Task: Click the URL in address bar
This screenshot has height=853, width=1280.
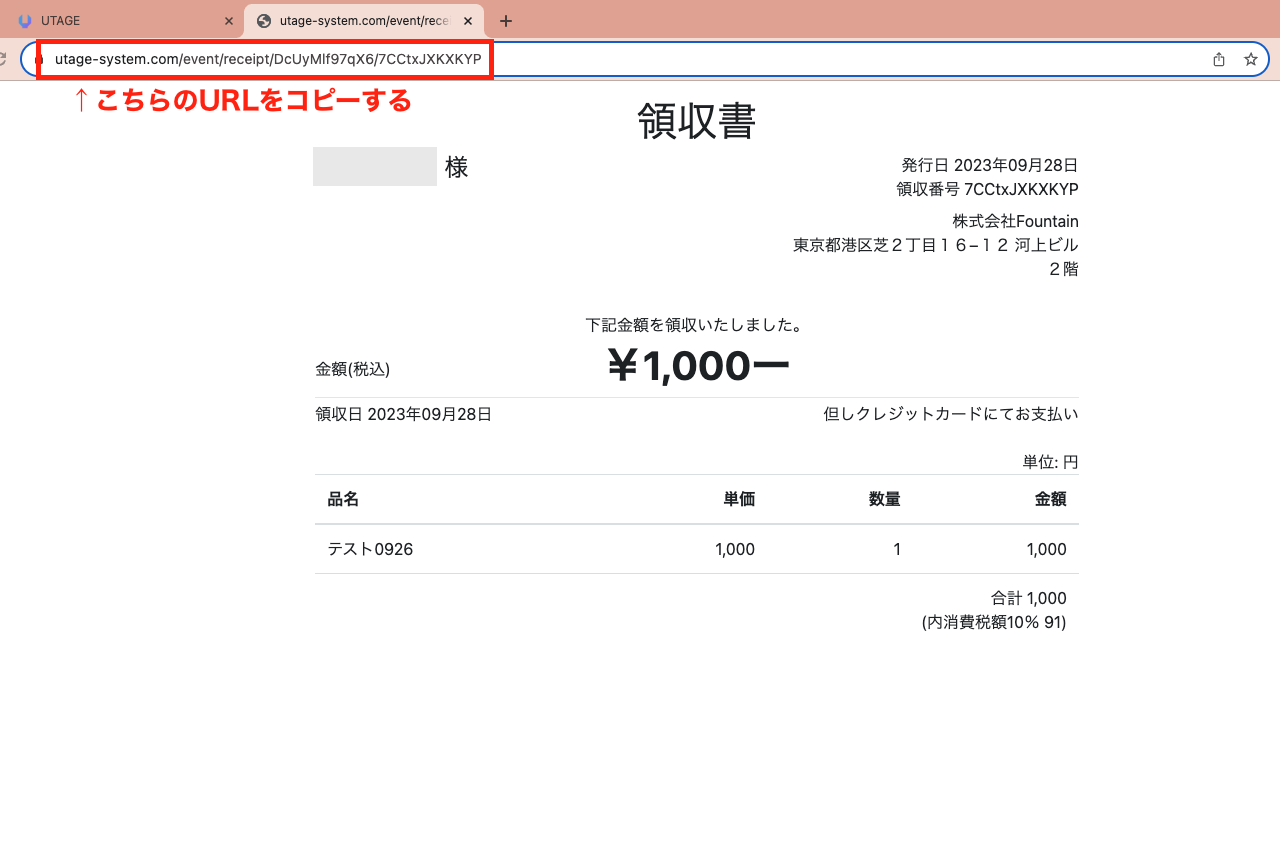Action: coord(268,60)
